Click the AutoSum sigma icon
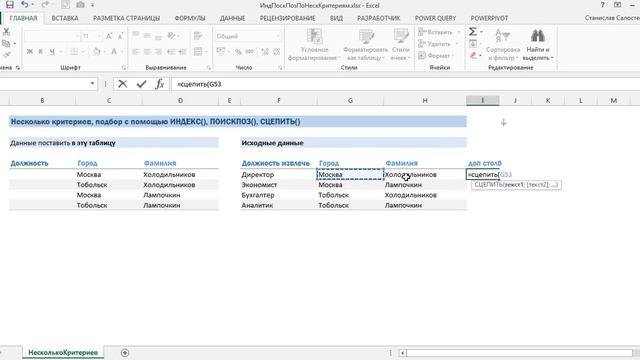The image size is (640, 360). [473, 31]
